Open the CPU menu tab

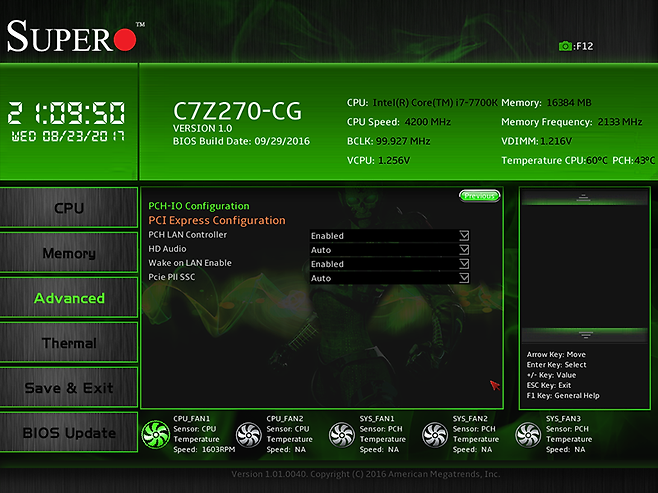pos(69,208)
